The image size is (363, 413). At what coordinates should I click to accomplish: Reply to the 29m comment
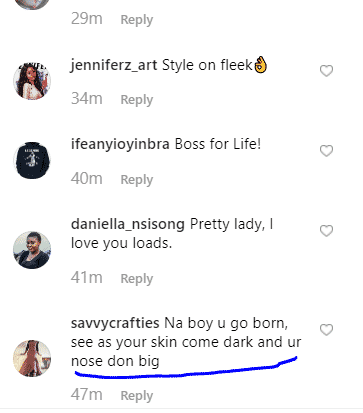pyautogui.click(x=137, y=20)
